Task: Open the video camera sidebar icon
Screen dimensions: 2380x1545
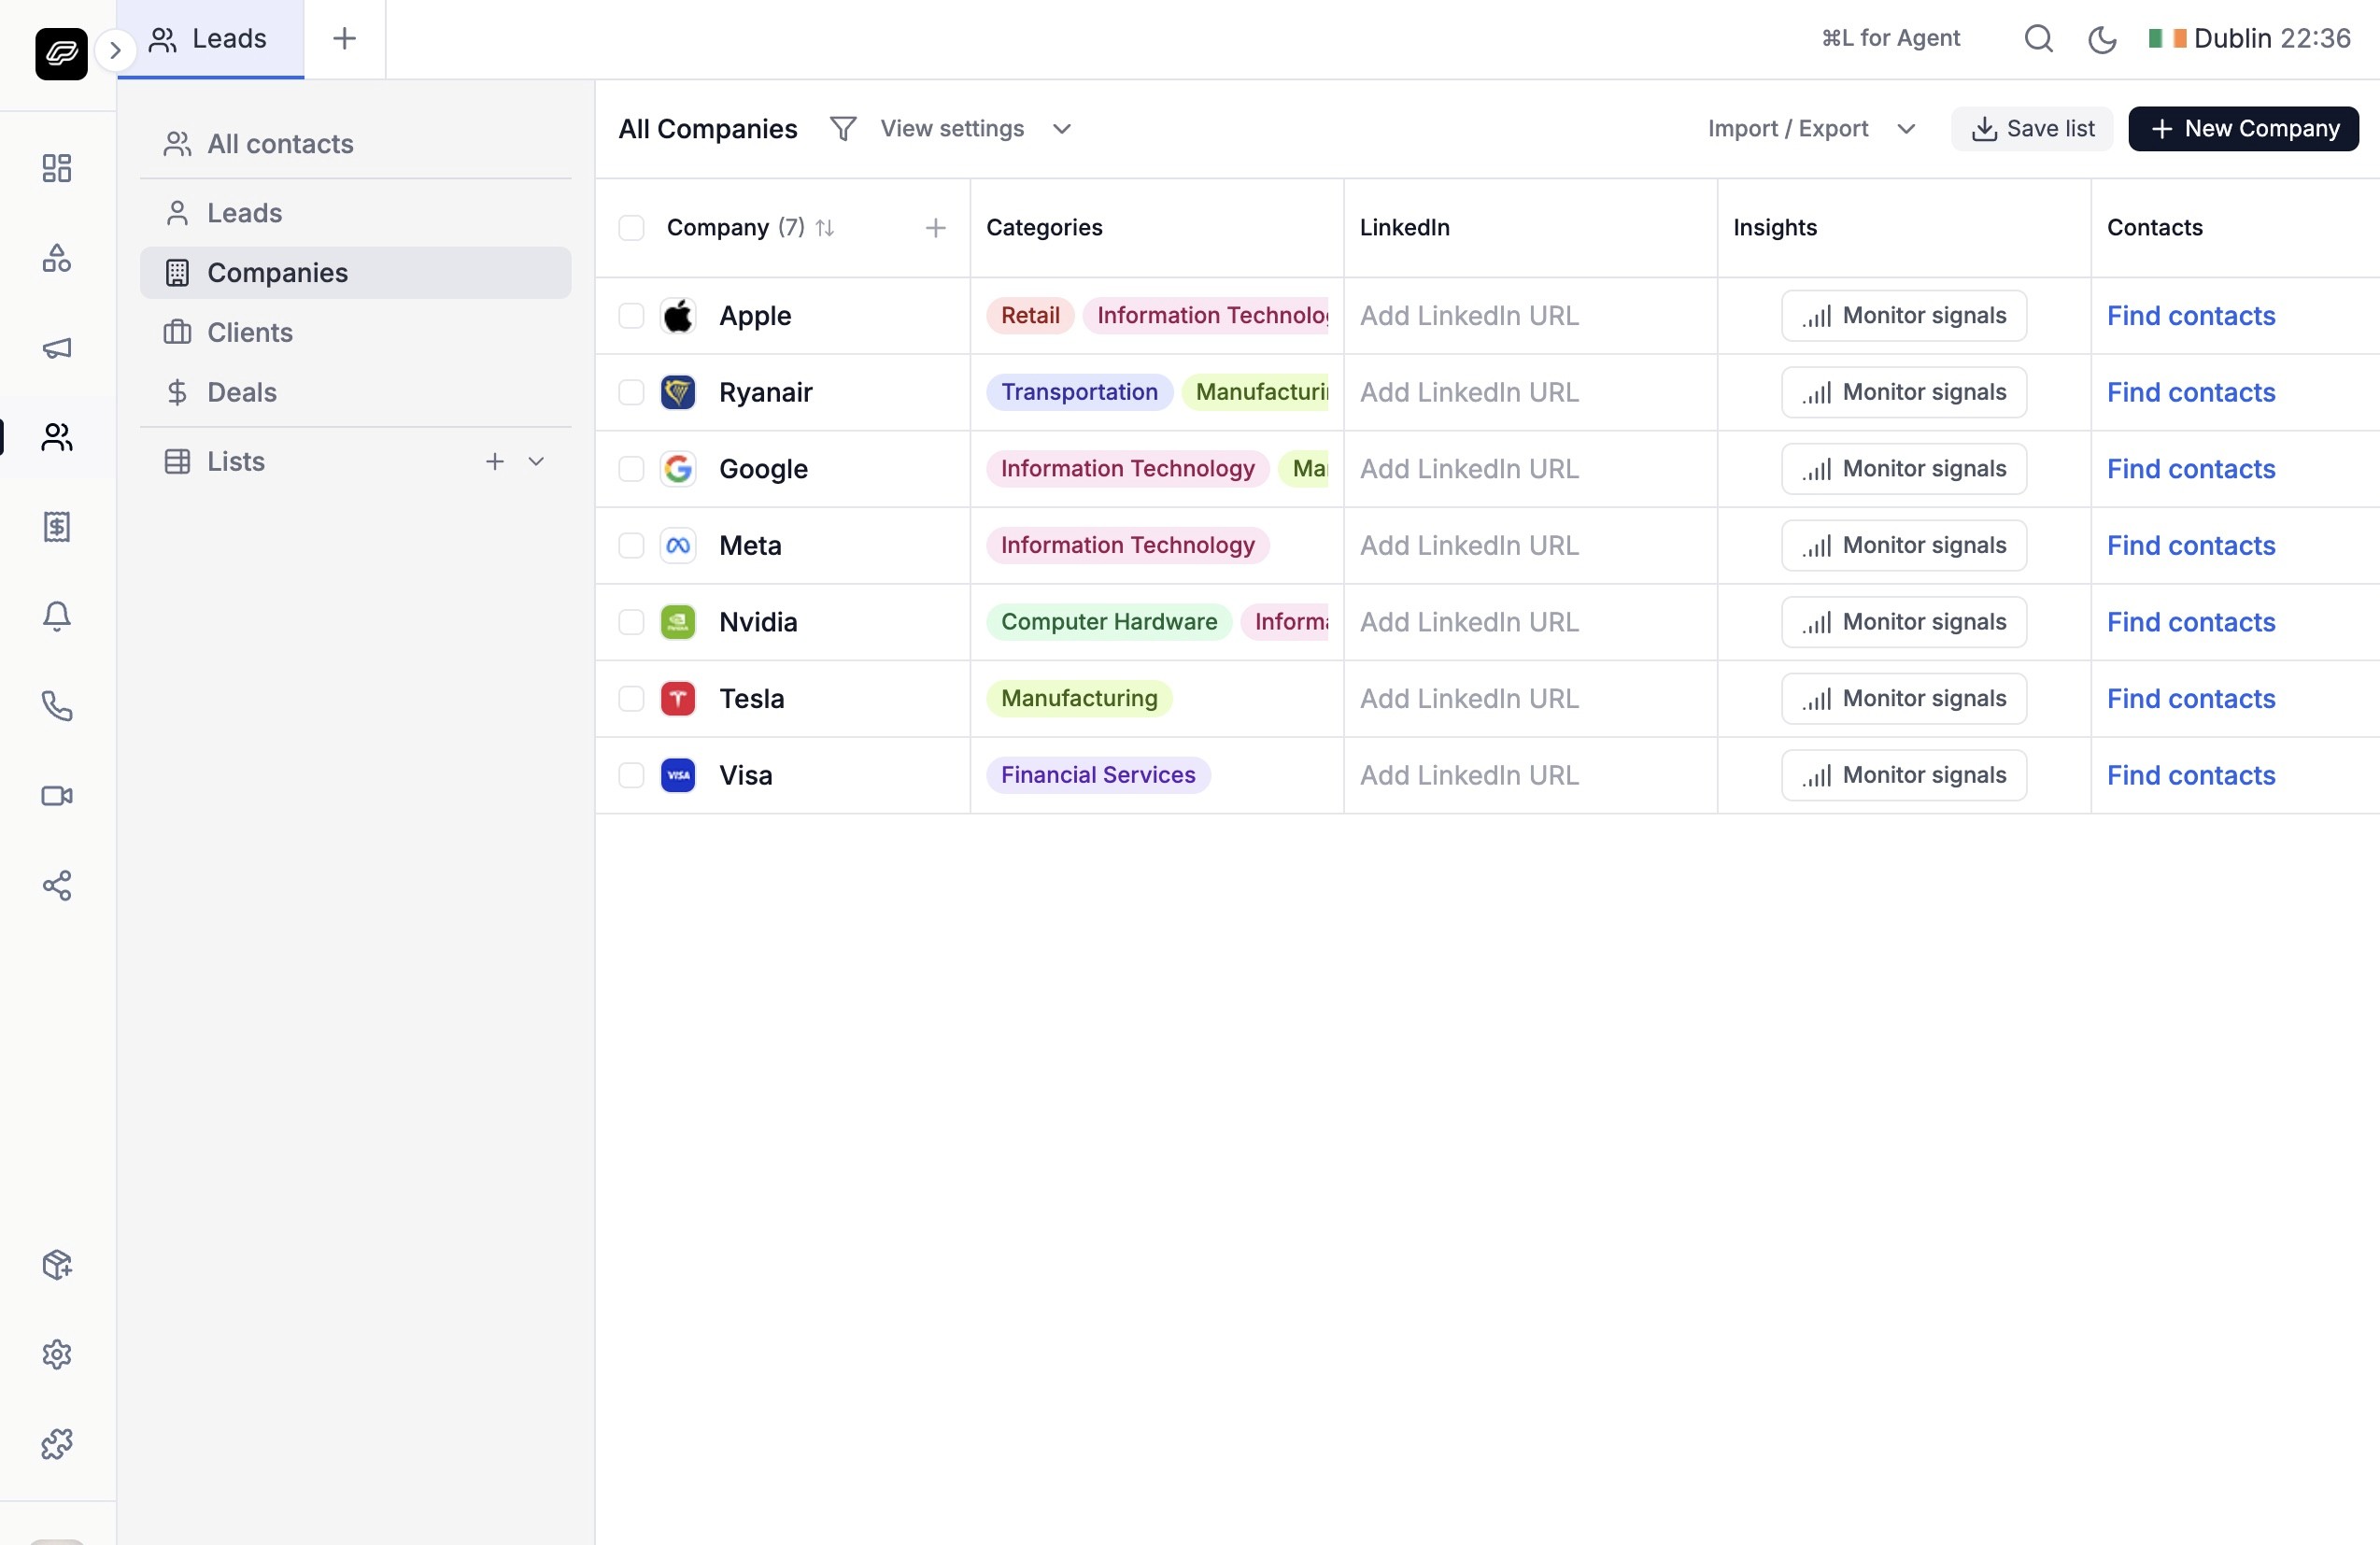Action: (x=57, y=796)
